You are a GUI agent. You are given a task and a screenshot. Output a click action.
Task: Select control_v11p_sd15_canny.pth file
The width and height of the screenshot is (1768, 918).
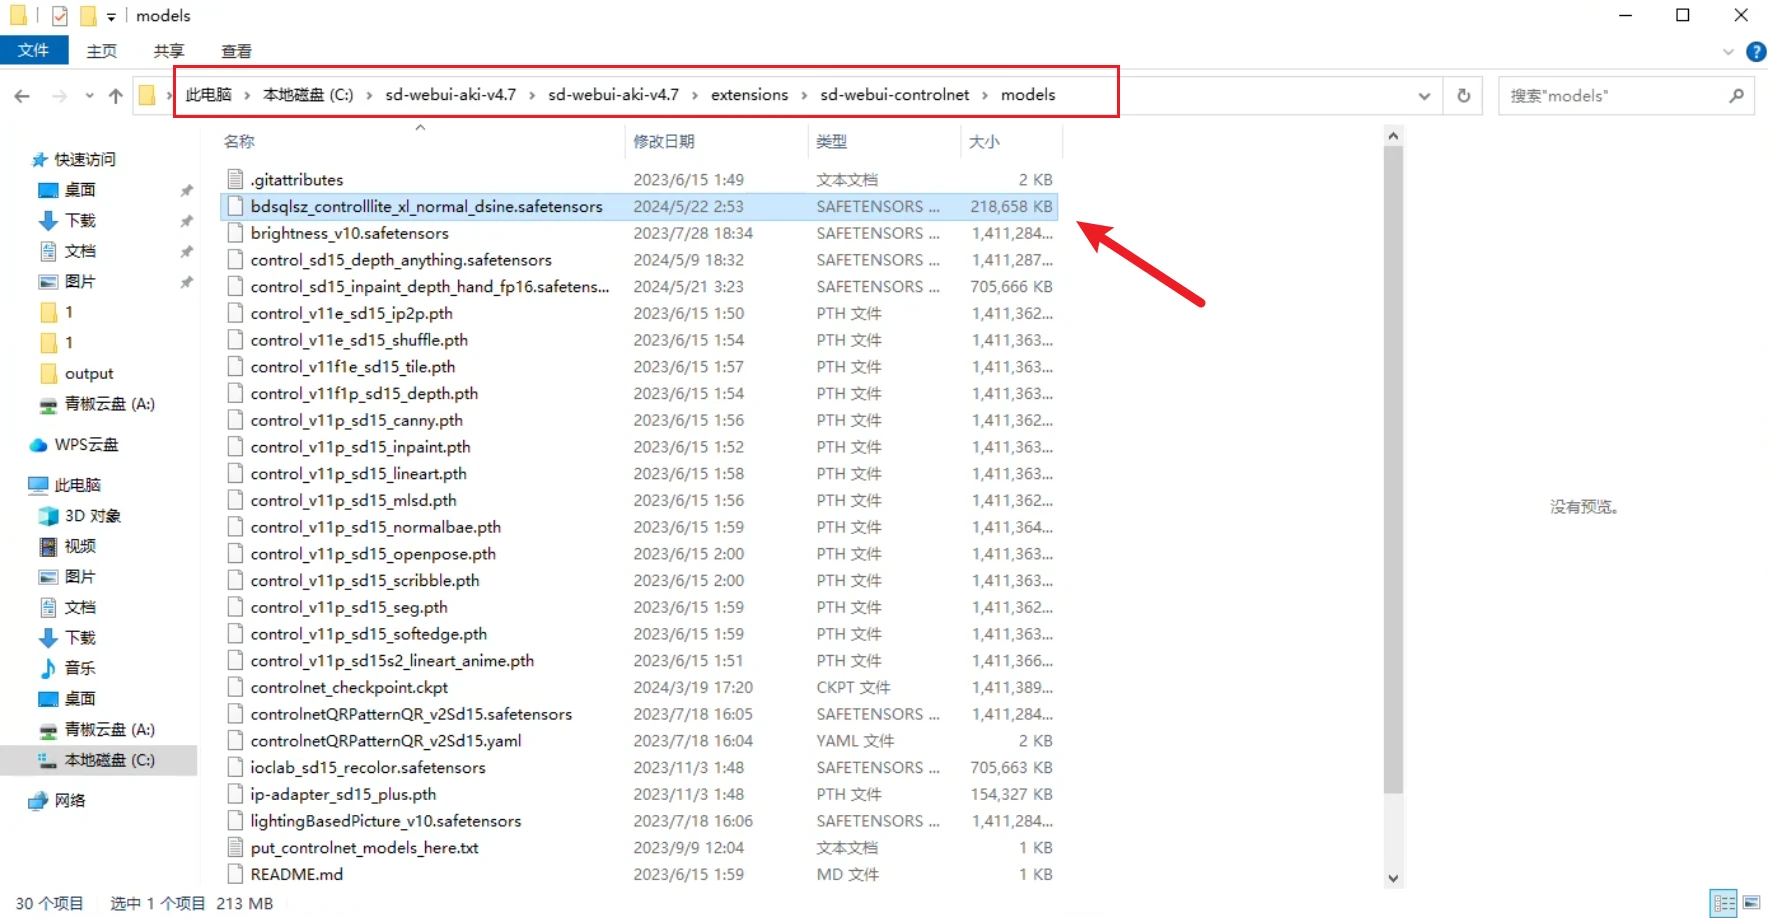click(356, 420)
